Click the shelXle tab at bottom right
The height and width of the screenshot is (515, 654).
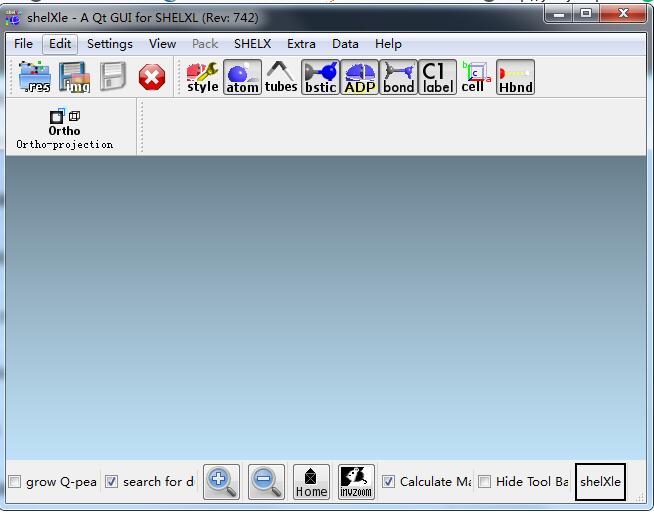coord(600,482)
